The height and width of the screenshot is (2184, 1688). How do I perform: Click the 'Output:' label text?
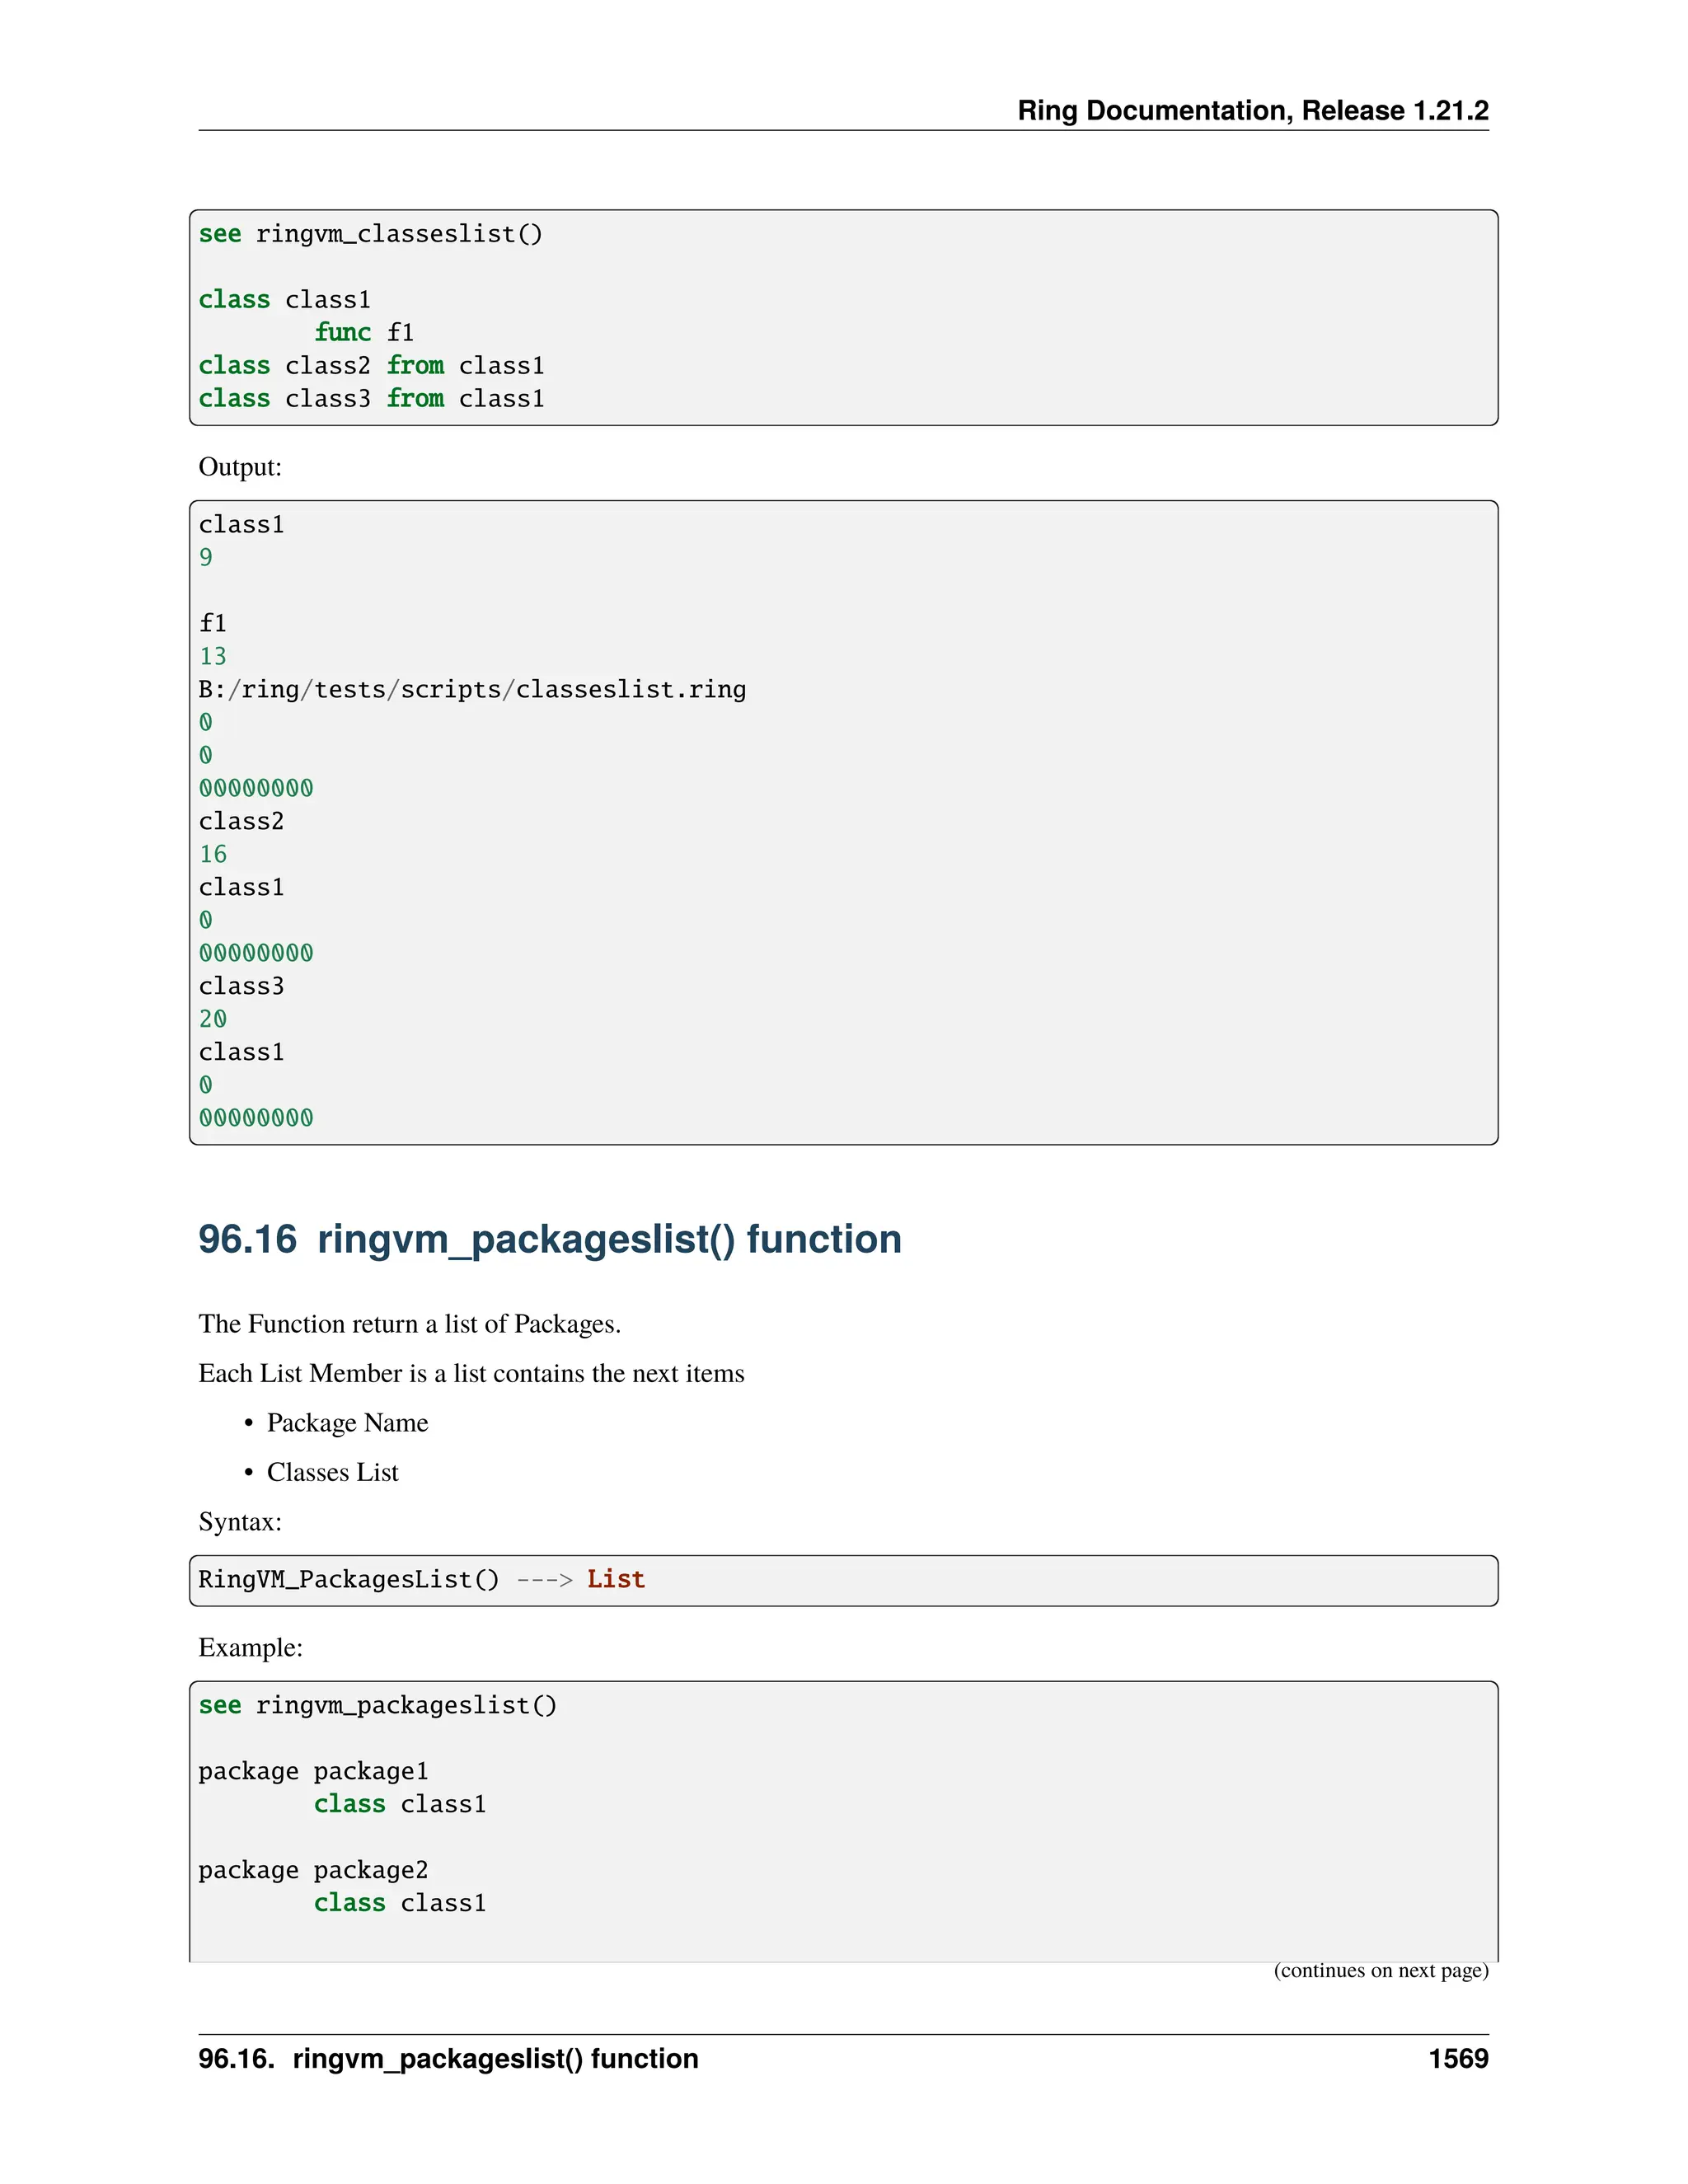click(x=240, y=467)
